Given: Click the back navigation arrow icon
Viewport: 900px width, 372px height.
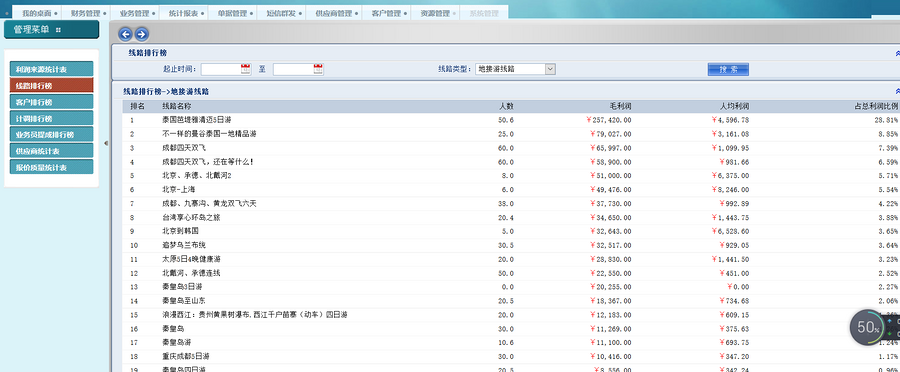Looking at the screenshot, I should 125,34.
